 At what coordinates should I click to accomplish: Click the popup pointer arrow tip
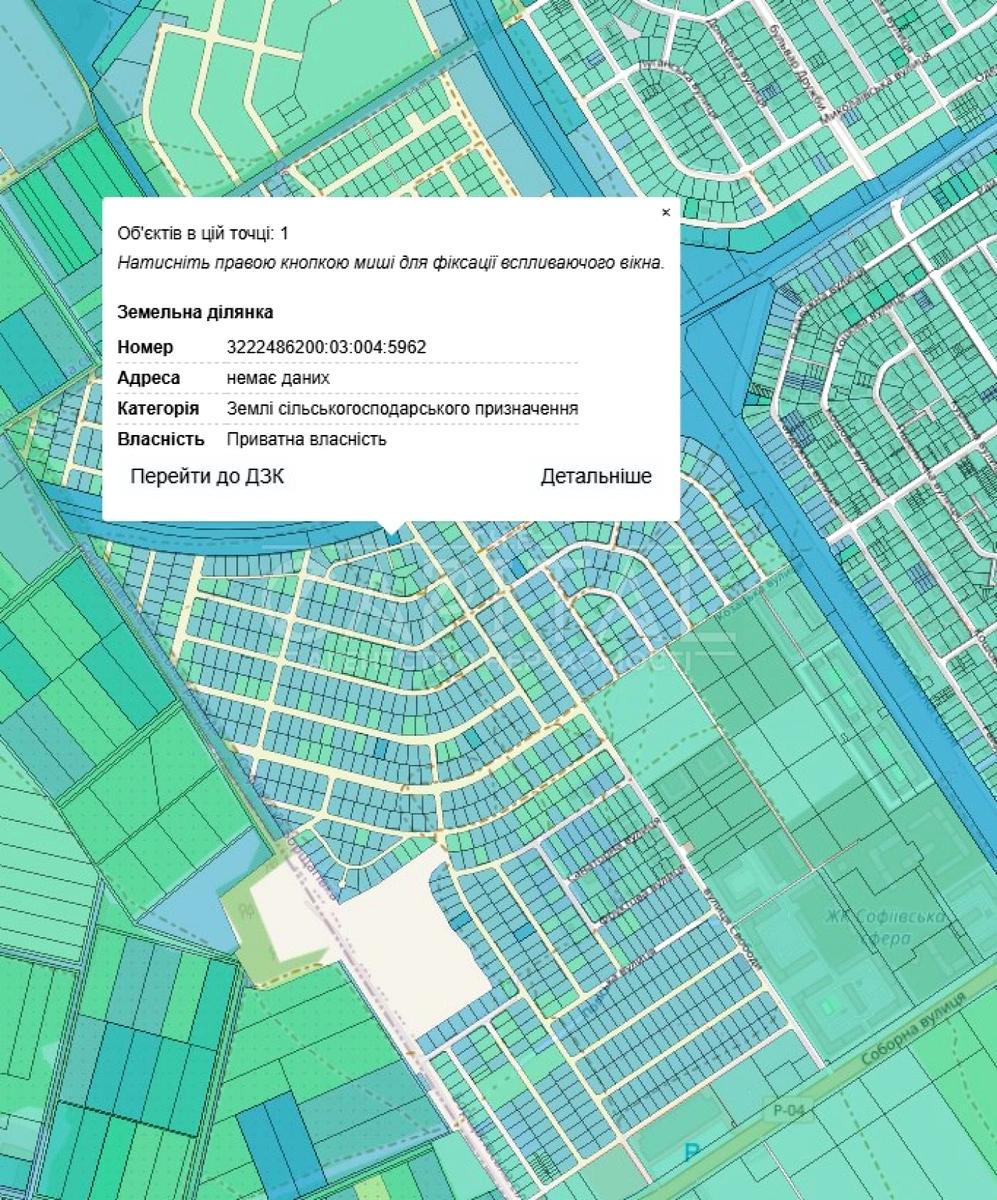point(393,532)
